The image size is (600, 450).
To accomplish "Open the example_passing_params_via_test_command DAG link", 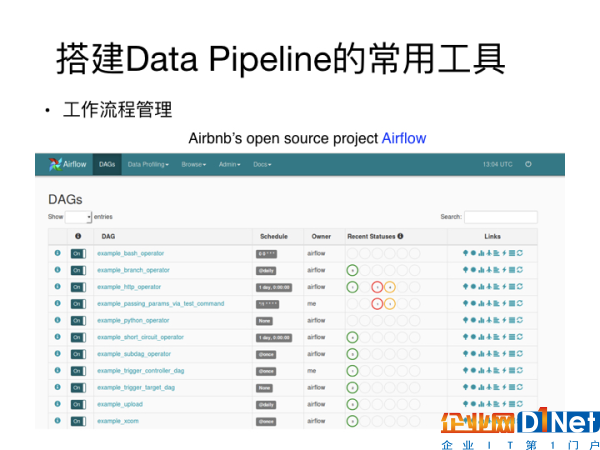I will point(161,304).
